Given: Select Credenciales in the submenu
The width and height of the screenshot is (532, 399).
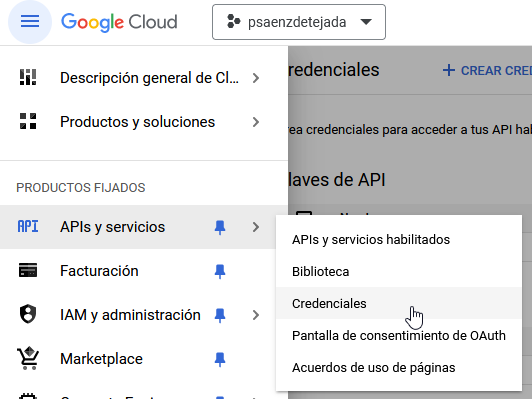Looking at the screenshot, I should tap(399, 303).
